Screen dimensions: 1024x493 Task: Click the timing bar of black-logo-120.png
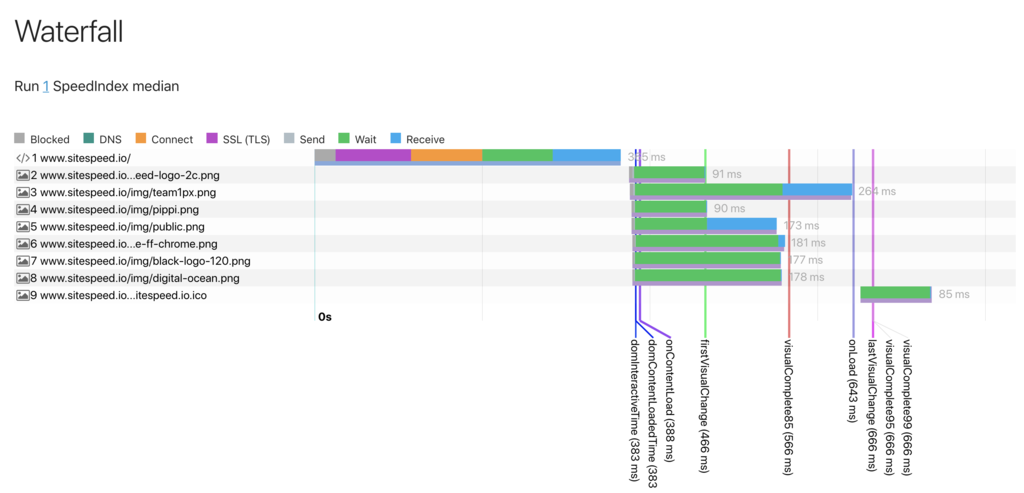click(707, 260)
